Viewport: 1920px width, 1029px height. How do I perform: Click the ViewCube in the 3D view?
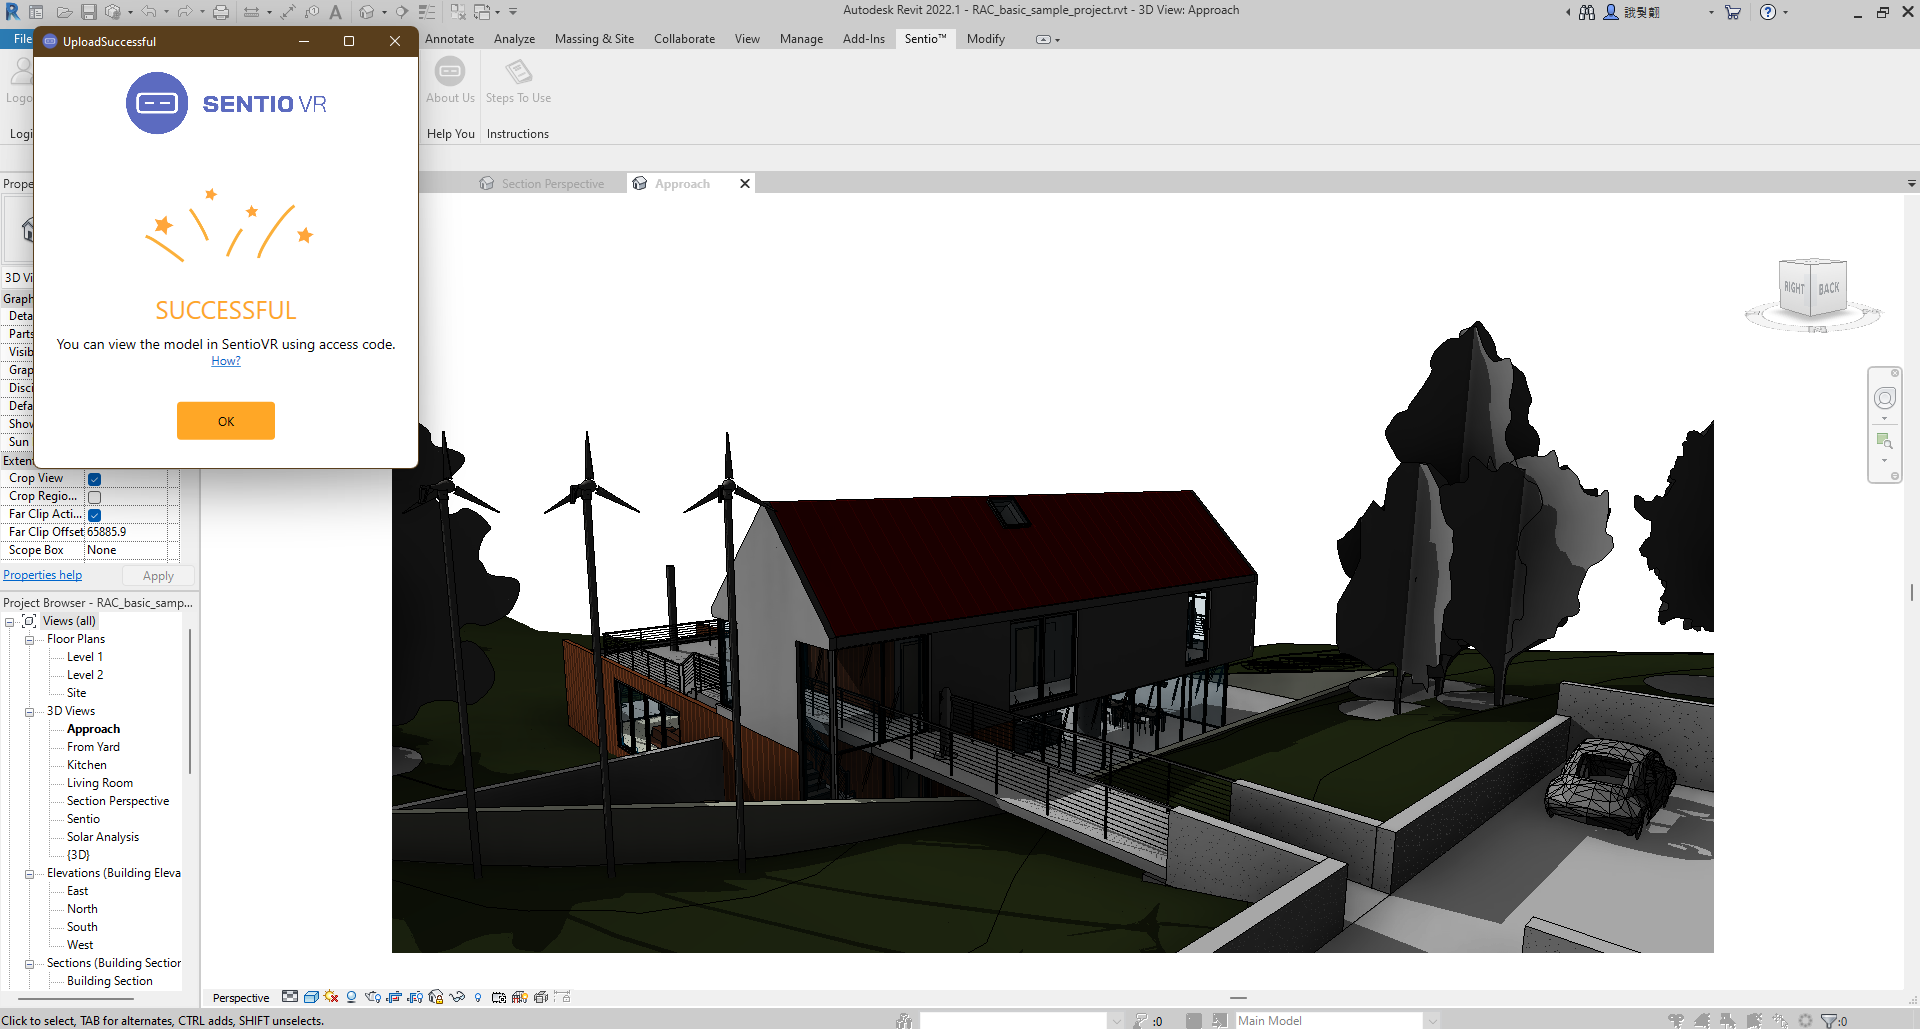[1812, 290]
